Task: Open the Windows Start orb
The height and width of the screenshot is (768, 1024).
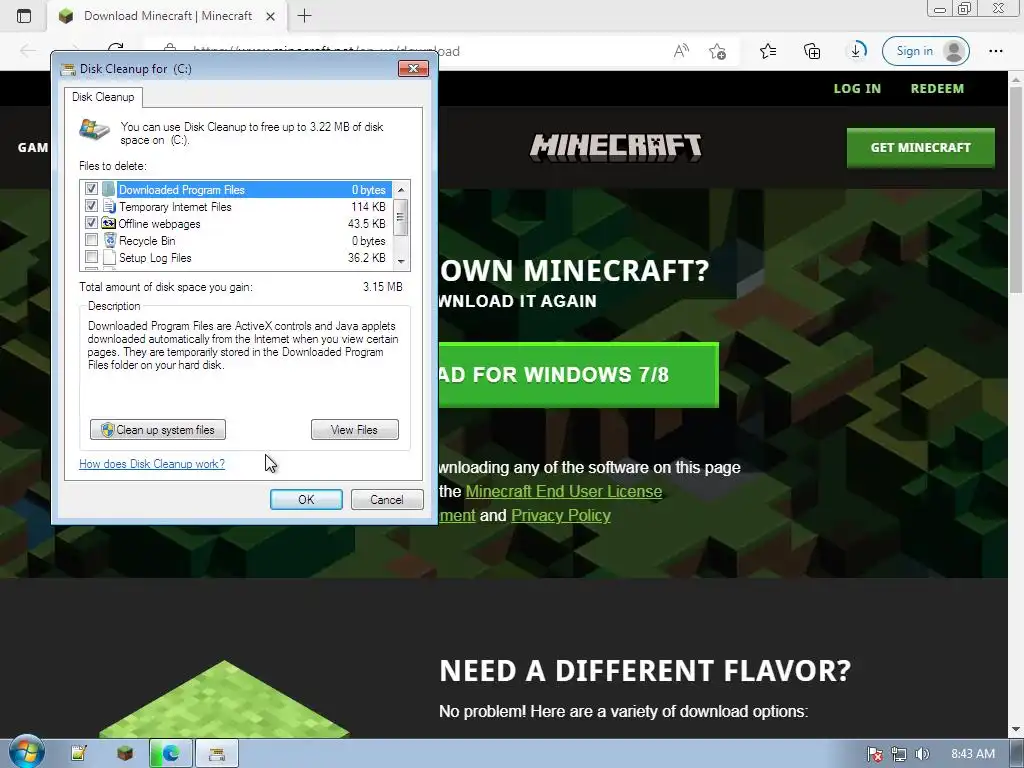Action: point(26,752)
